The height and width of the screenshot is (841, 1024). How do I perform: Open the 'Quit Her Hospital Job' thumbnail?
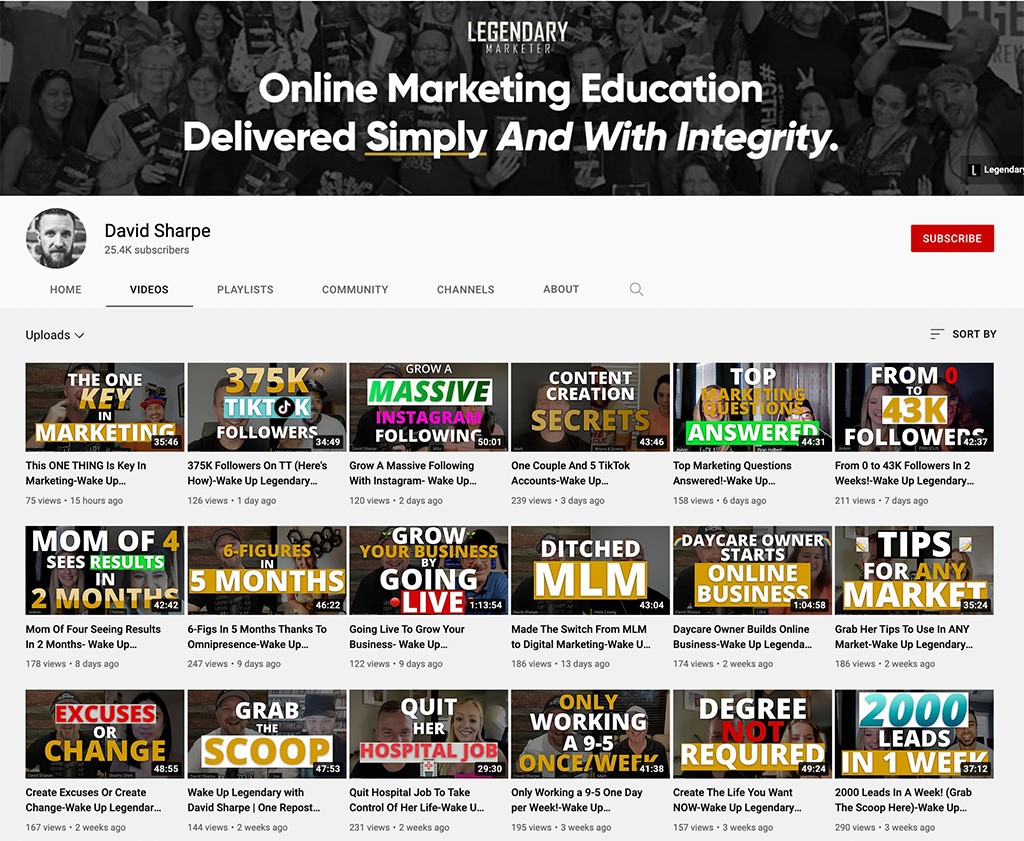(428, 734)
